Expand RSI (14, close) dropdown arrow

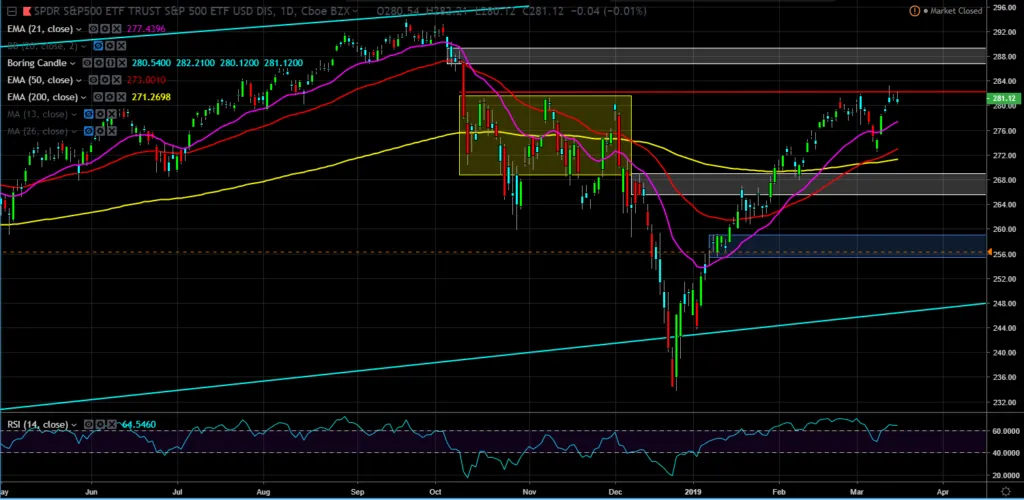pyautogui.click(x=74, y=425)
